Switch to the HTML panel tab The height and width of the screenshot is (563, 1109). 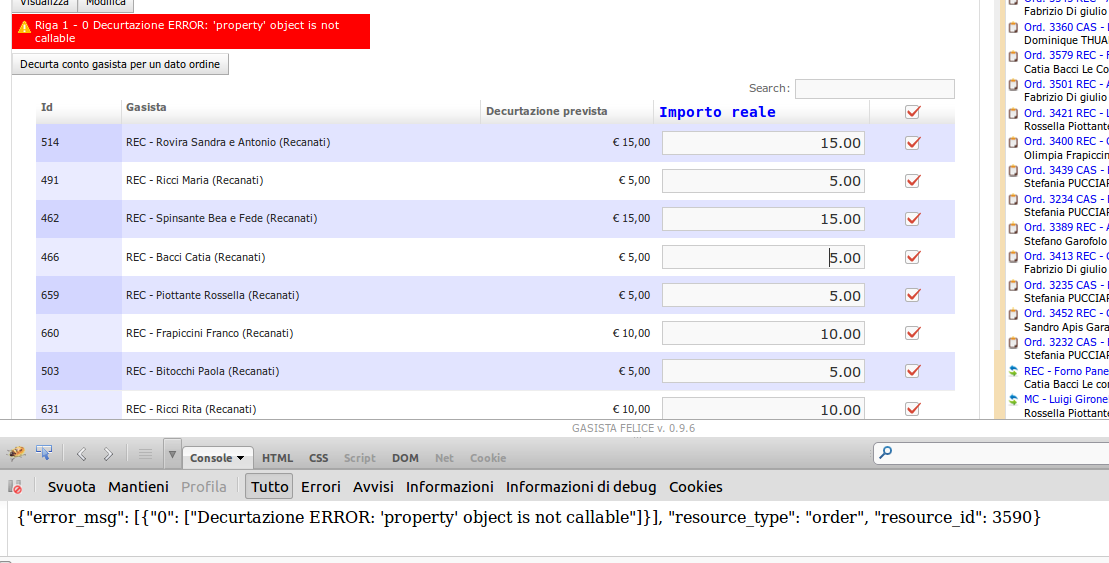point(277,458)
